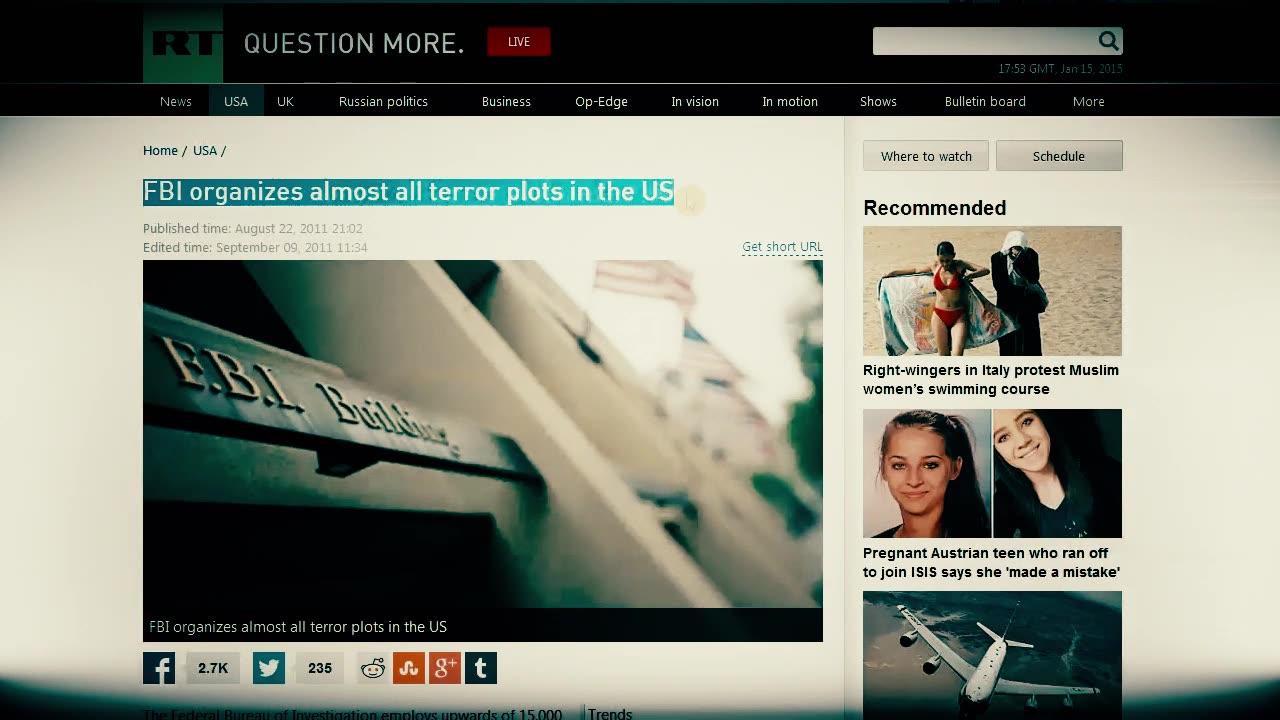Open Russian politics section
The width and height of the screenshot is (1280, 720).
tap(383, 101)
